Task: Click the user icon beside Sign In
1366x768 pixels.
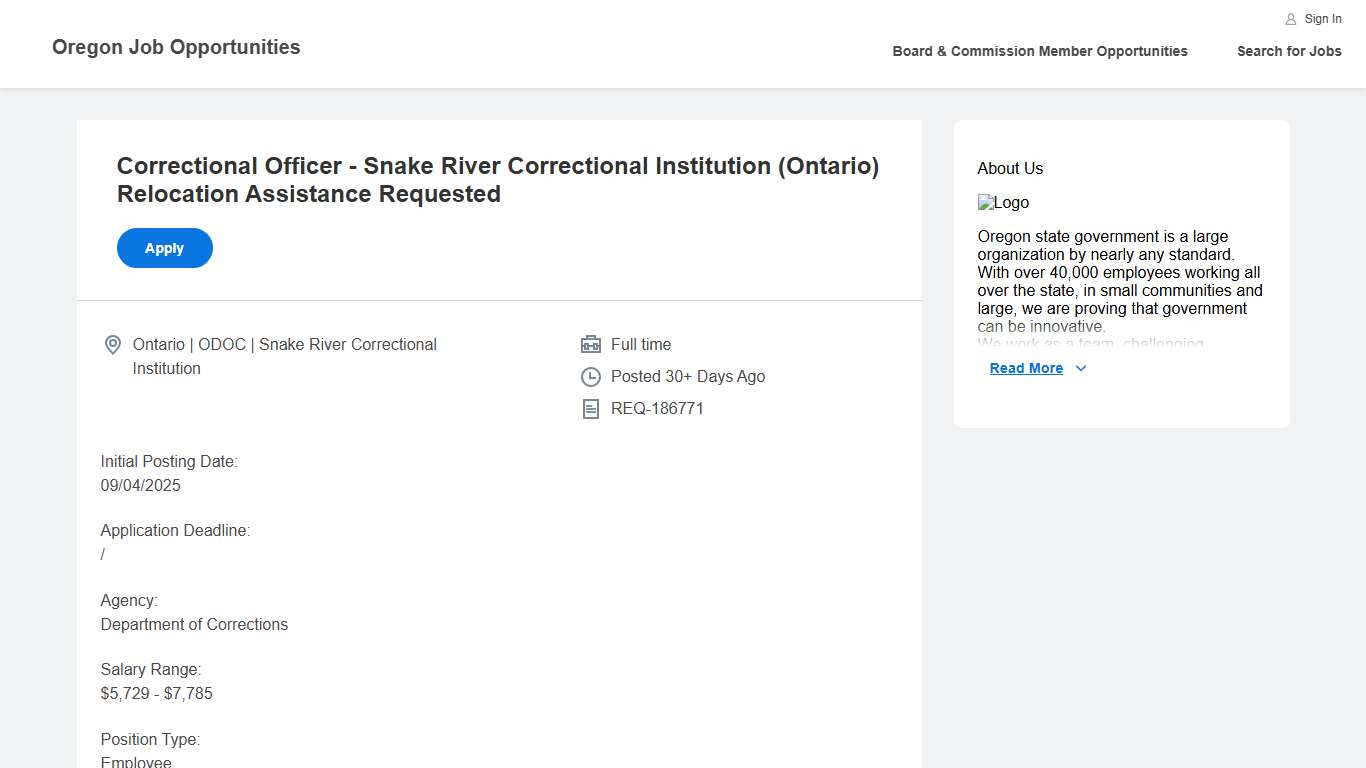Action: 1291,19
